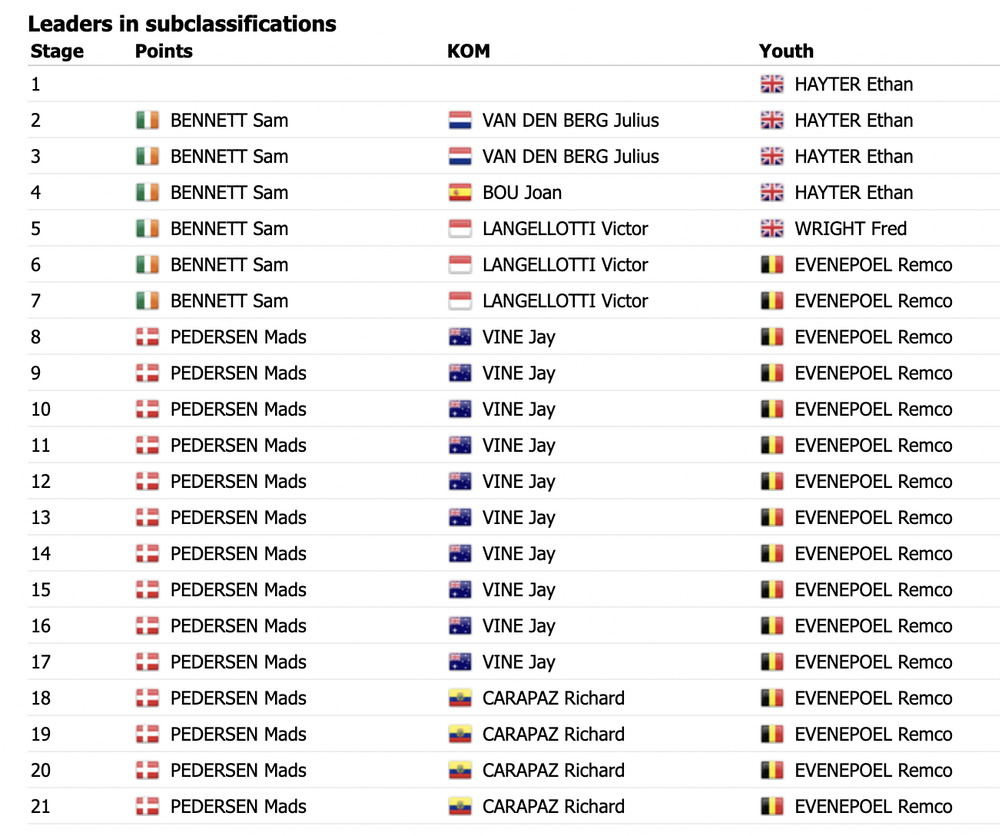Click Belgian flag beside EVENEPOEL in stage 6
This screenshot has height=836, width=1000.
[772, 265]
